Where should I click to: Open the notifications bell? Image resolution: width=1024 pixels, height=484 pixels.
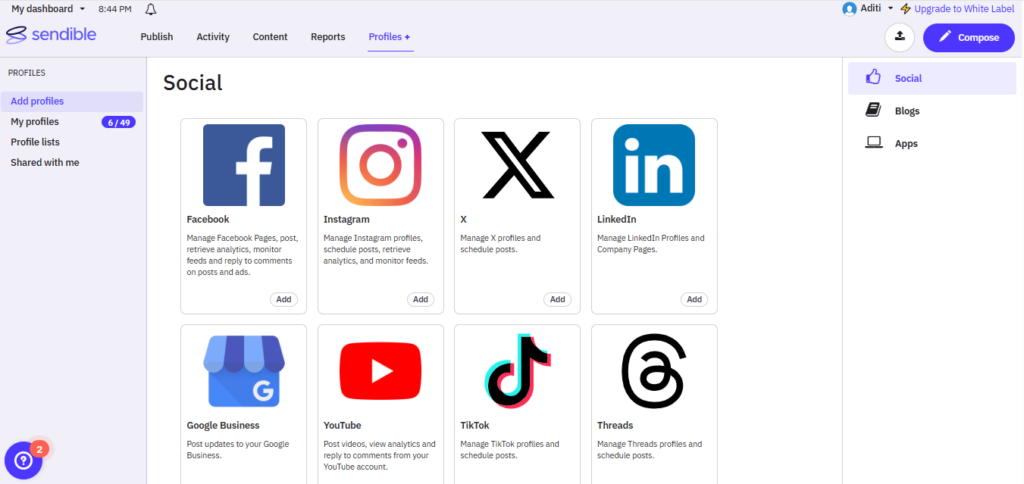click(x=151, y=9)
